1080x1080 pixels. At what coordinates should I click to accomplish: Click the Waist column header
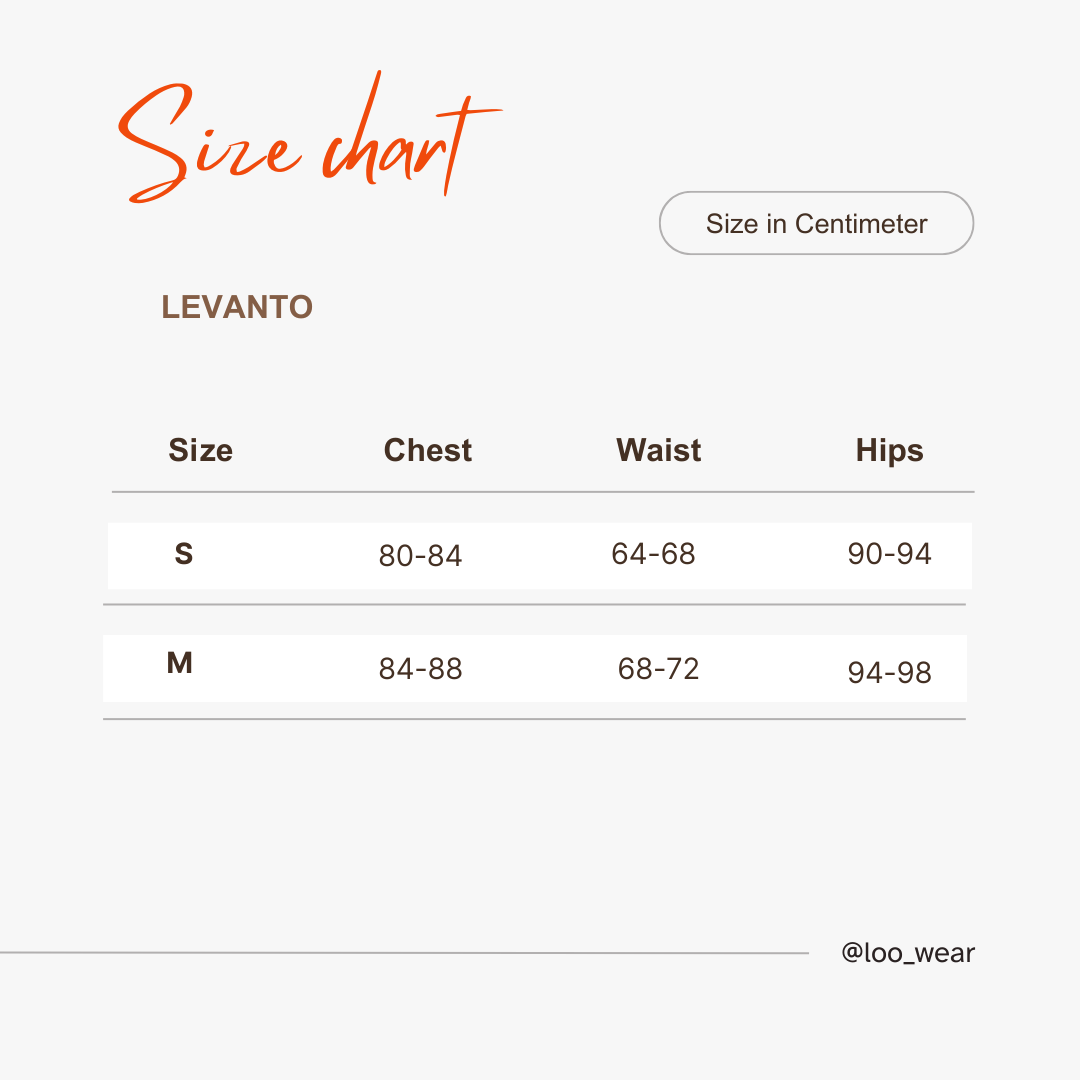tap(658, 450)
